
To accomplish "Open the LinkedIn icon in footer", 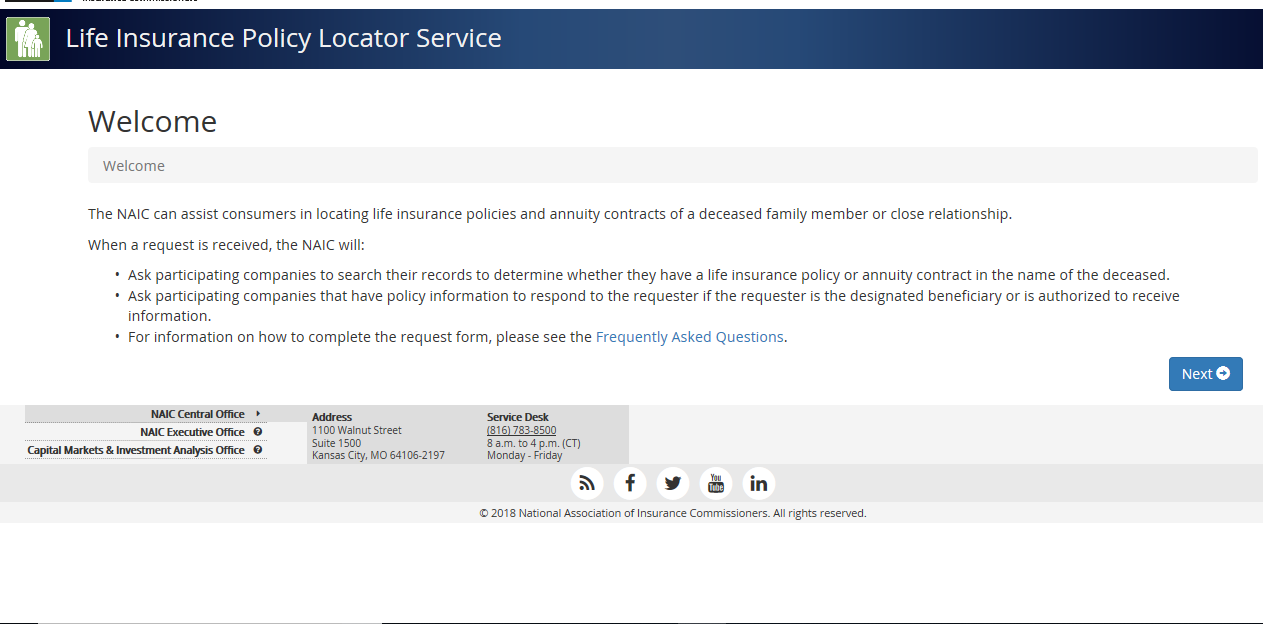I will coord(759,484).
